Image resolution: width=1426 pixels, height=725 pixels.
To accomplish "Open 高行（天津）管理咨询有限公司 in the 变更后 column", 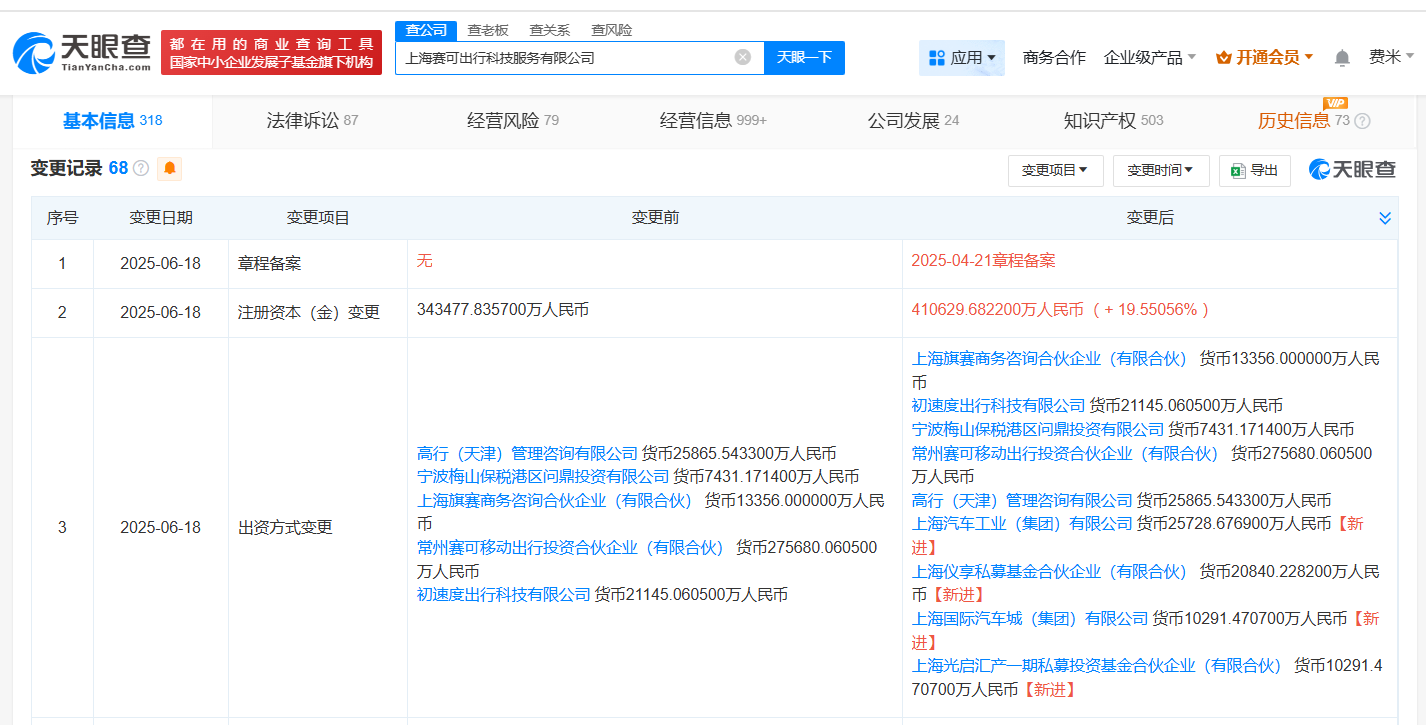I will 1022,501.
